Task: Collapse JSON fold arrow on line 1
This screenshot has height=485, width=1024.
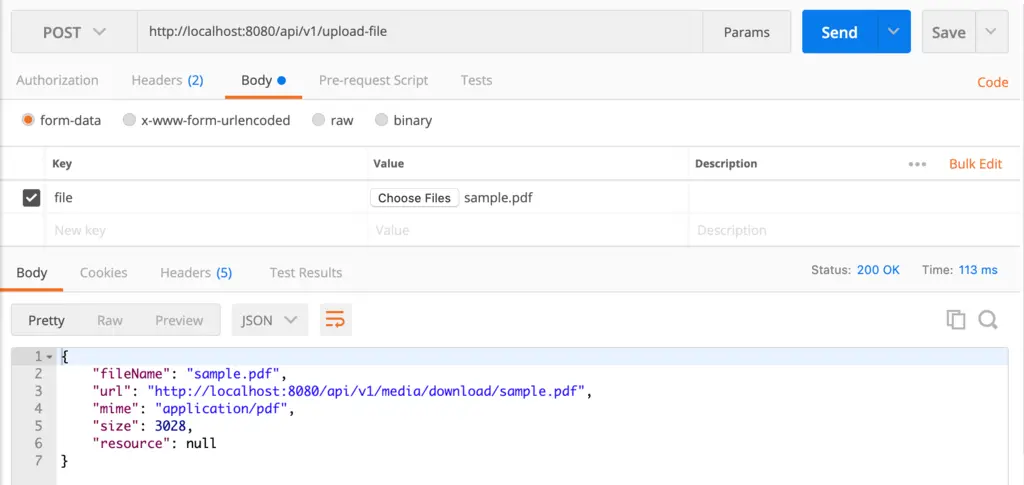Action: [x=48, y=356]
